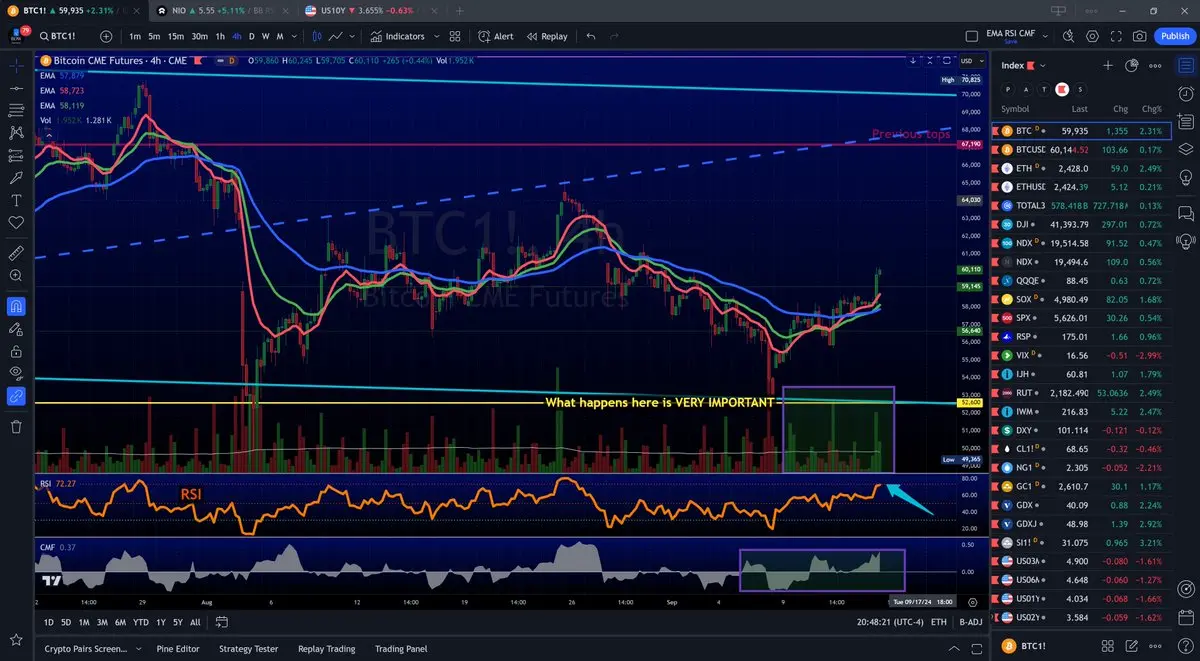
Task: Open the Alerts panel in right sidebar
Action: pos(1185,95)
